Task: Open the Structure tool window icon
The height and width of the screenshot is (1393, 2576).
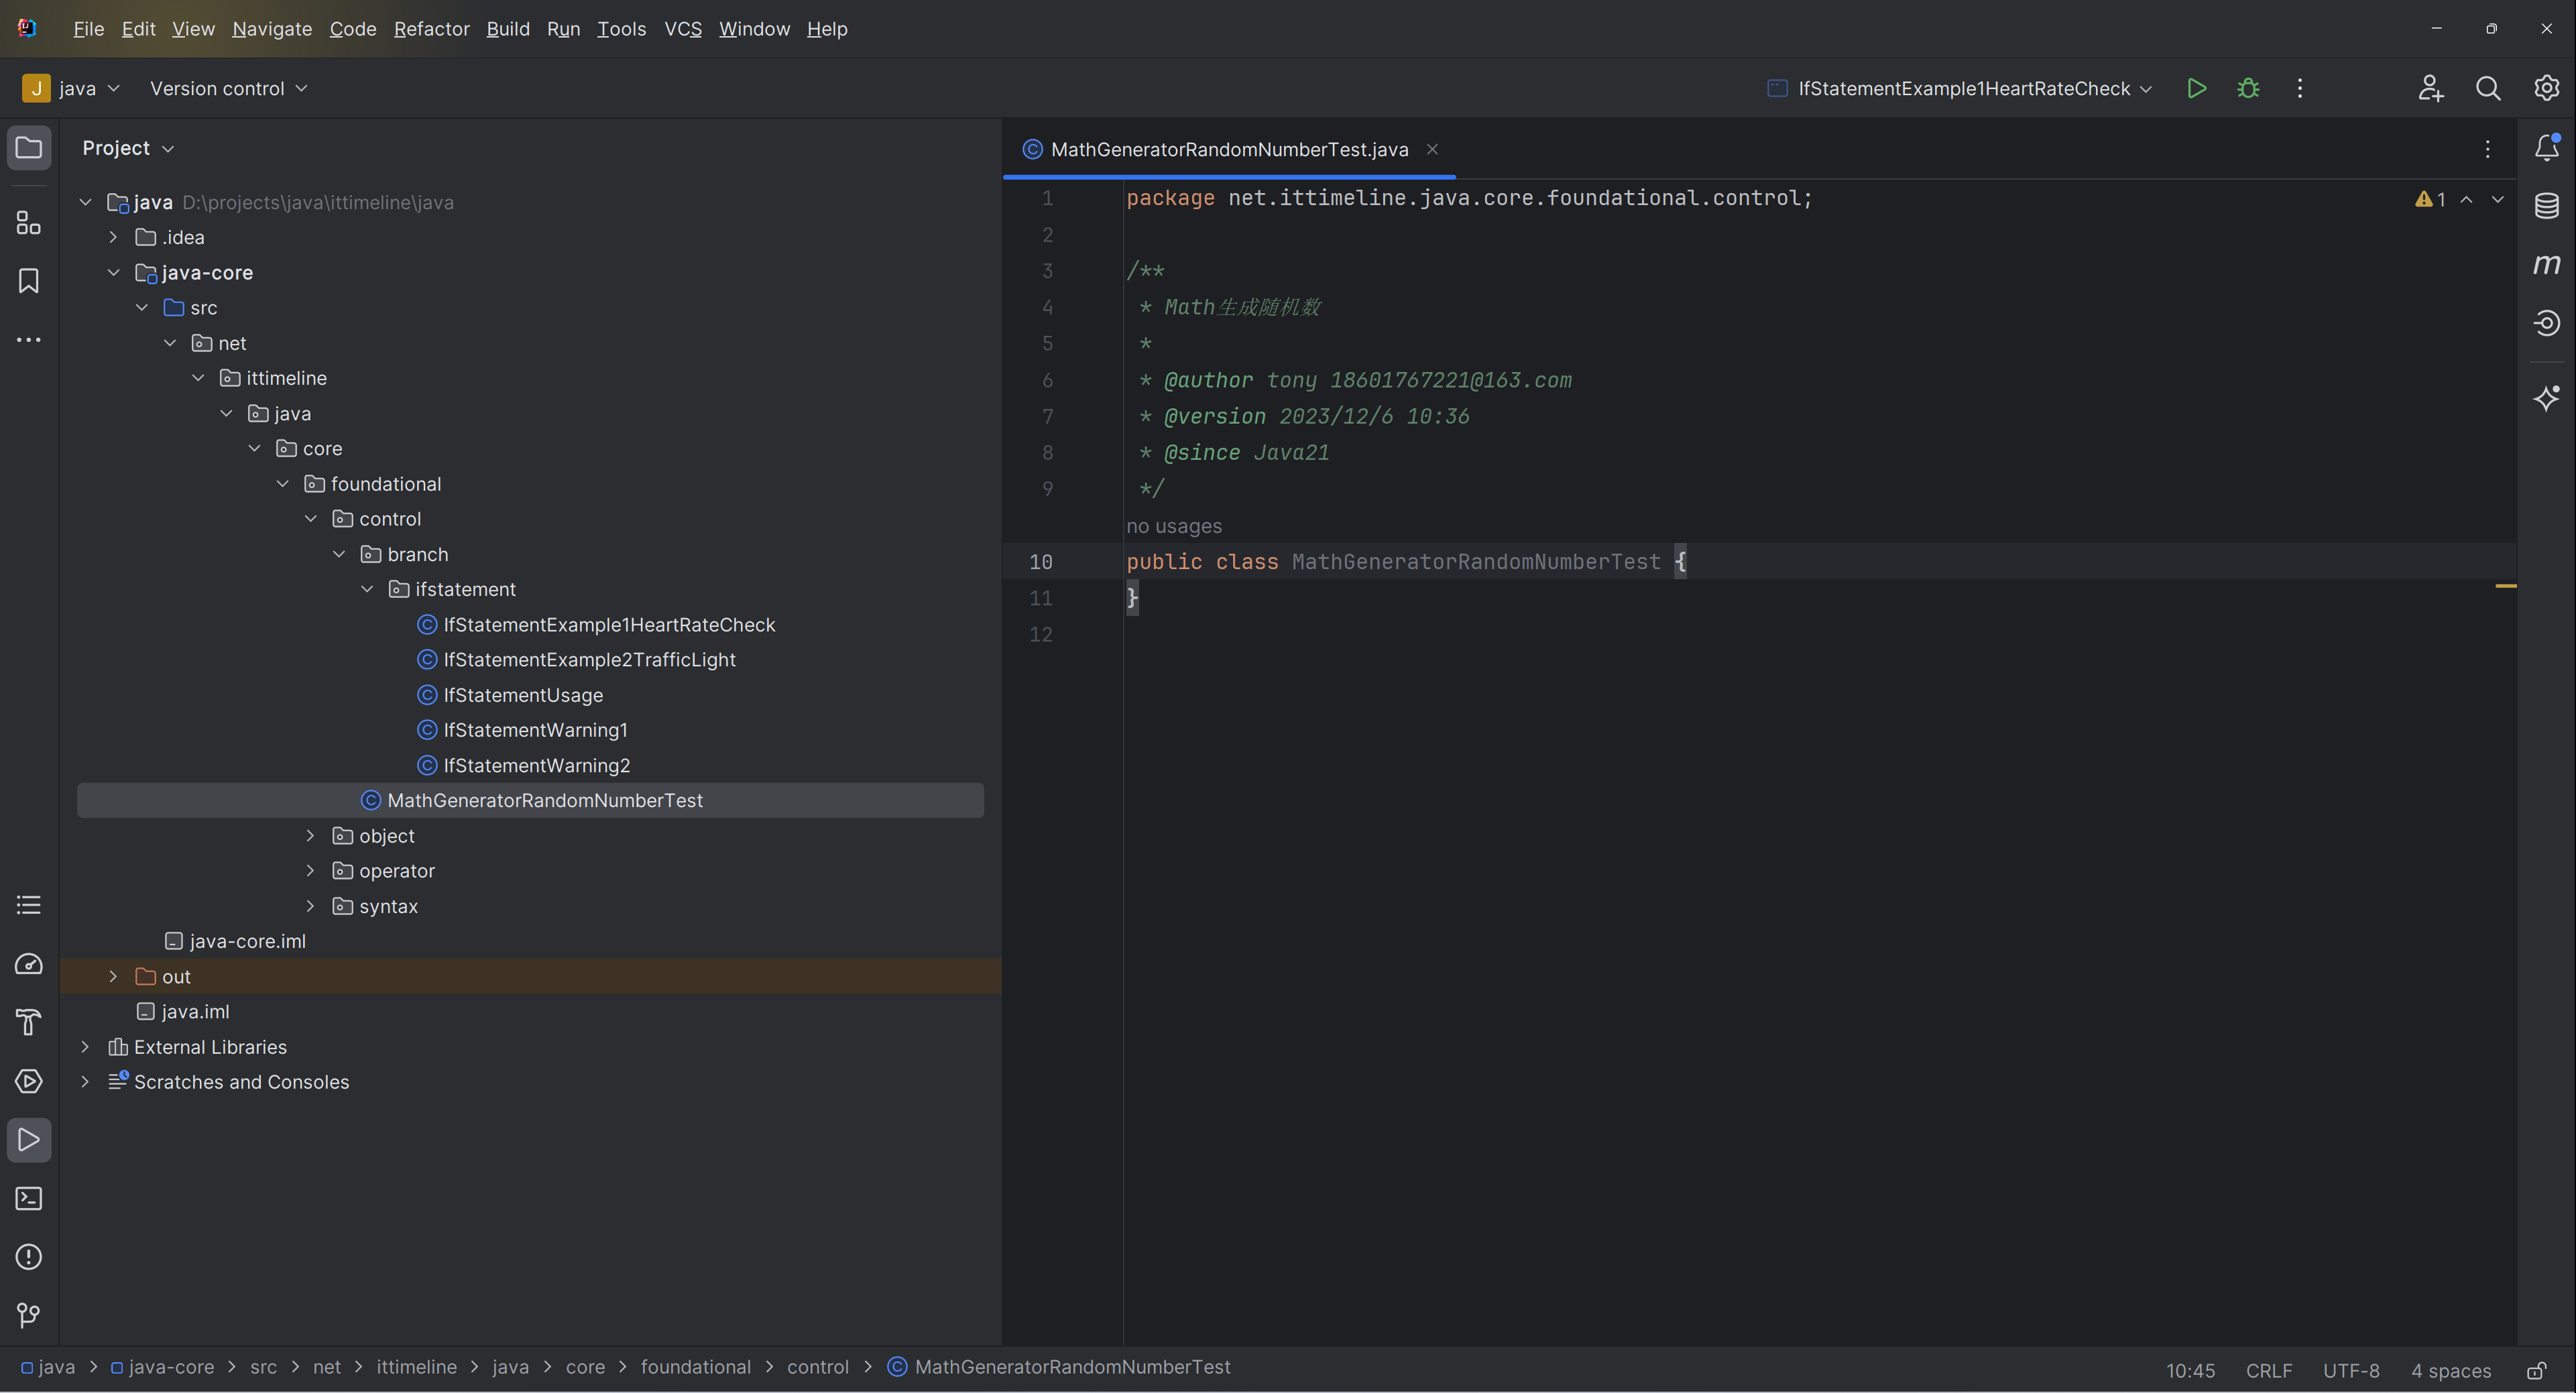Action: click(x=29, y=222)
